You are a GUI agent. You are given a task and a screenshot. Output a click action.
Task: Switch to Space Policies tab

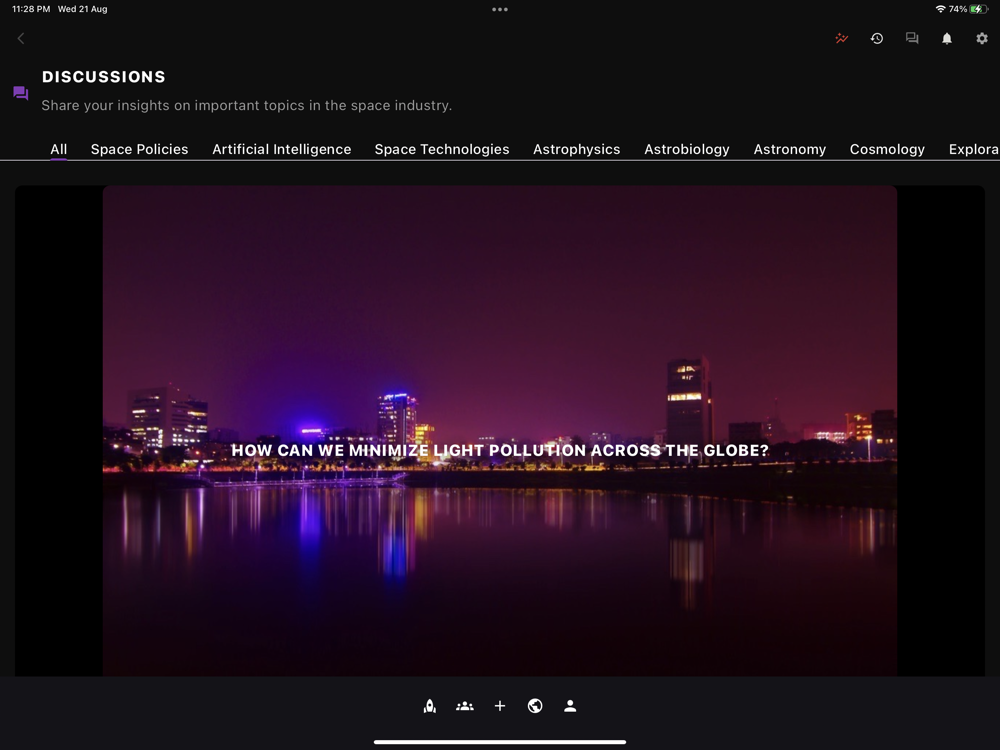(140, 149)
